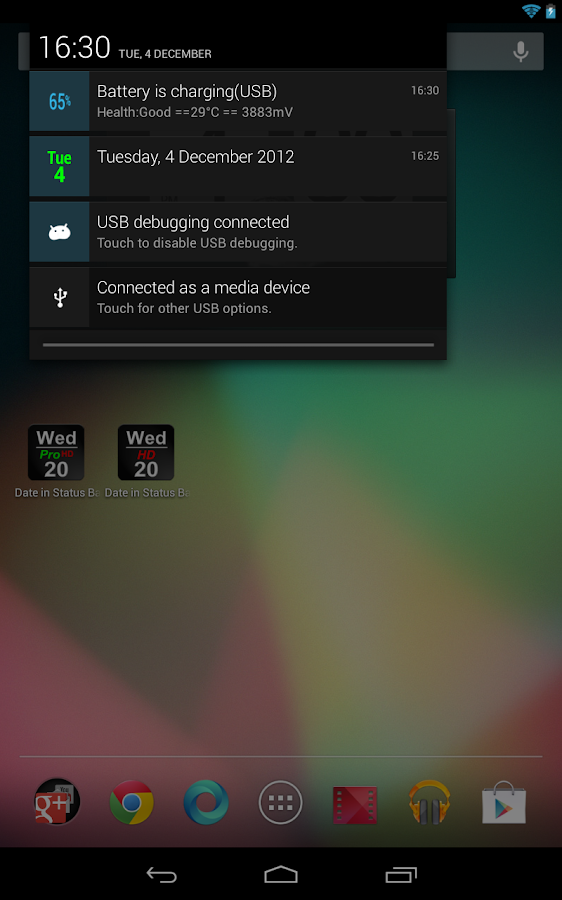Open Play Music headphones app
Image resolution: width=562 pixels, height=900 pixels.
[429, 802]
